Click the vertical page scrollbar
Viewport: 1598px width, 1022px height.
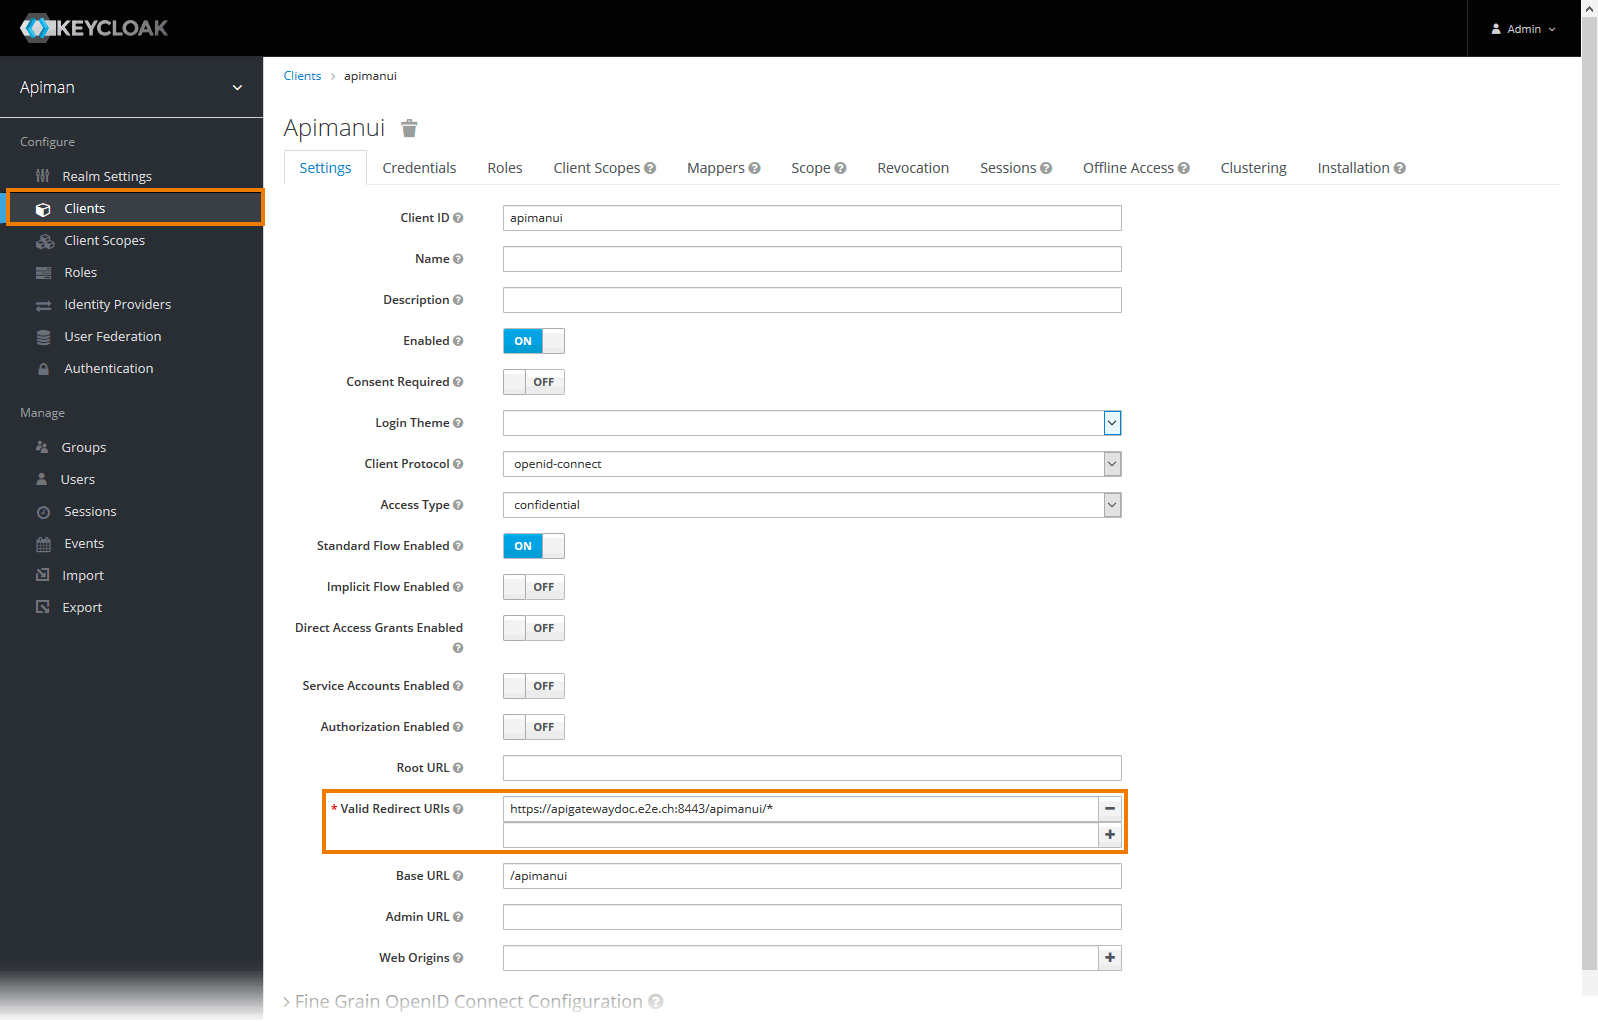[1589, 500]
